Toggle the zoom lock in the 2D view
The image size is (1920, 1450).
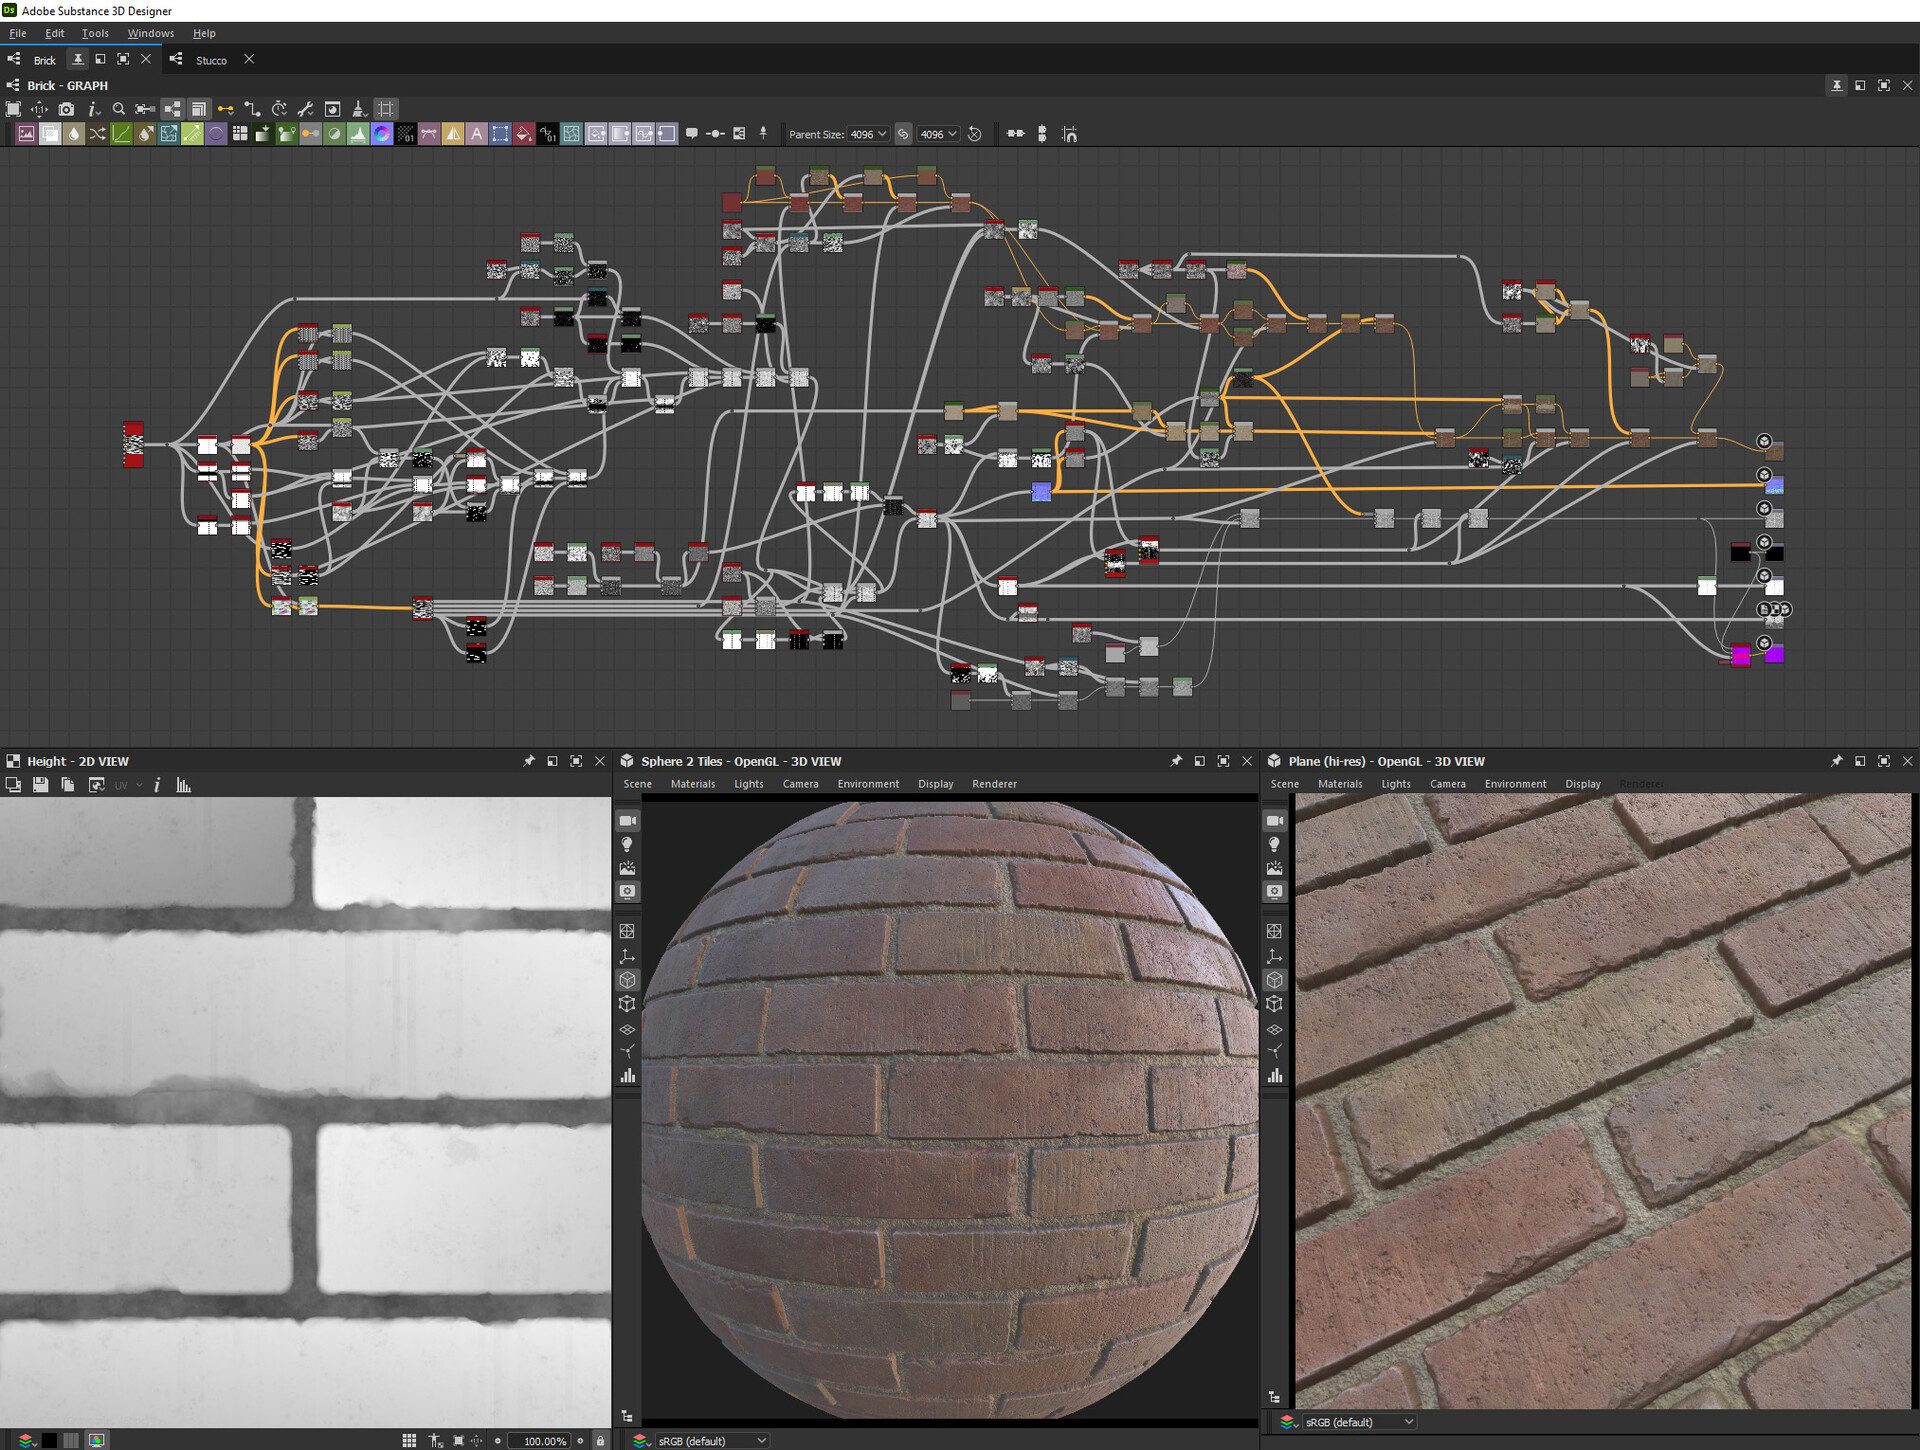click(x=600, y=1441)
